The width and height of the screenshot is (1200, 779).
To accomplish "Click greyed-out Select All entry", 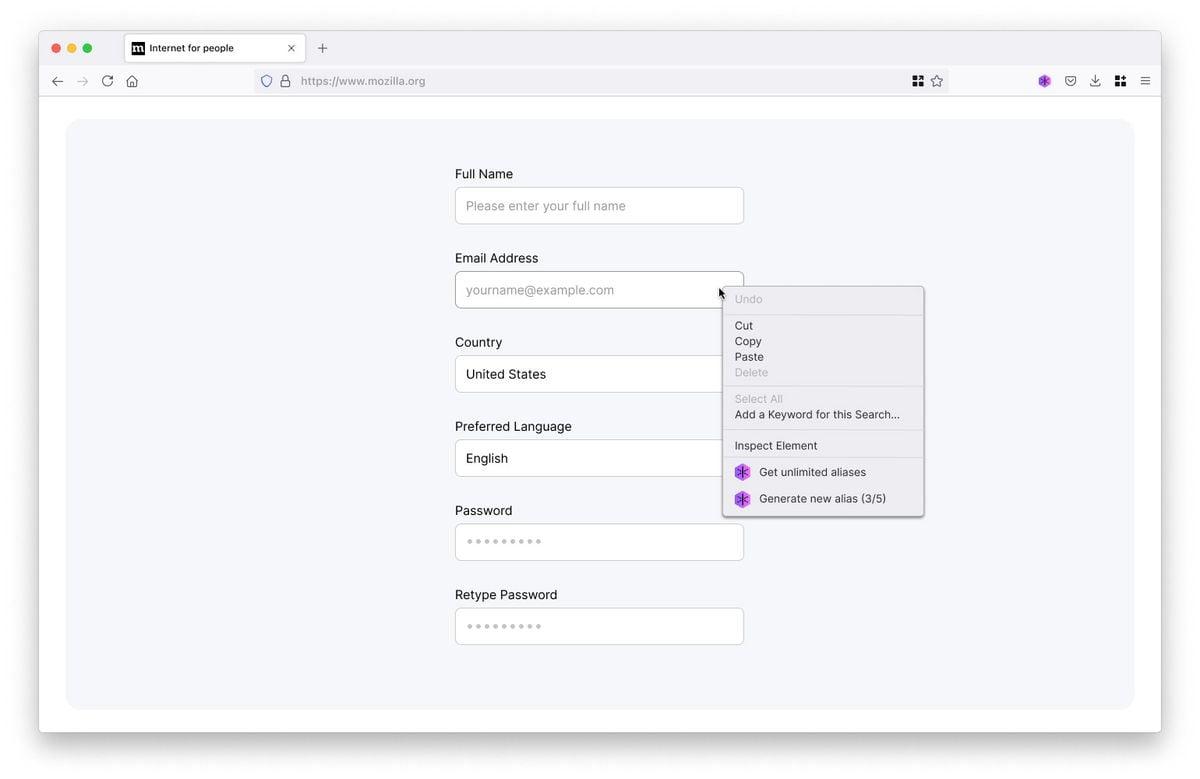I will 758,399.
